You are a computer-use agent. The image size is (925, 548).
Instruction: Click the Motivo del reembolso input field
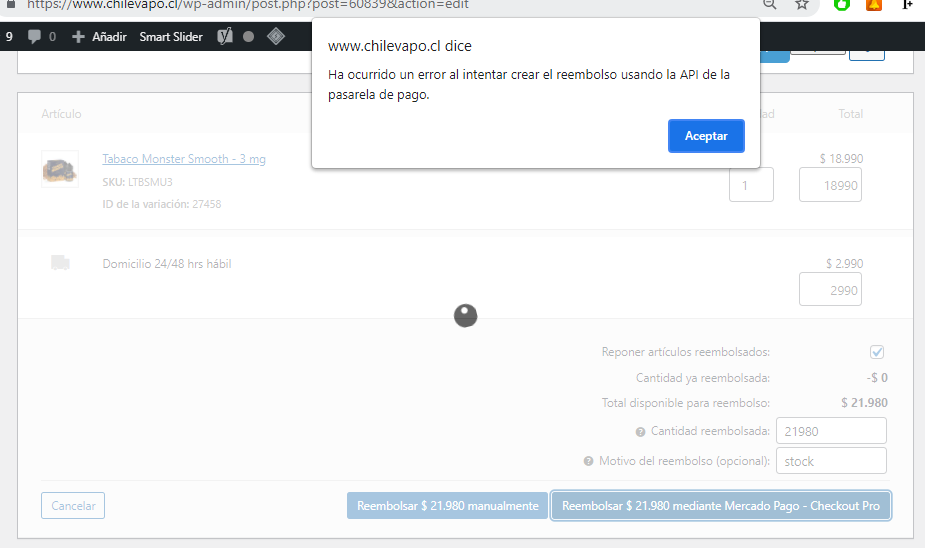click(x=831, y=461)
